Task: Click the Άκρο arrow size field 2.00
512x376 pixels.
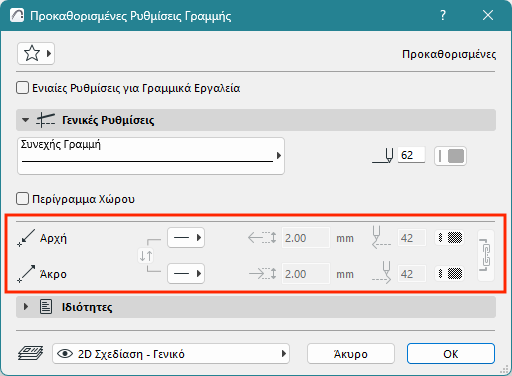Action: click(306, 274)
